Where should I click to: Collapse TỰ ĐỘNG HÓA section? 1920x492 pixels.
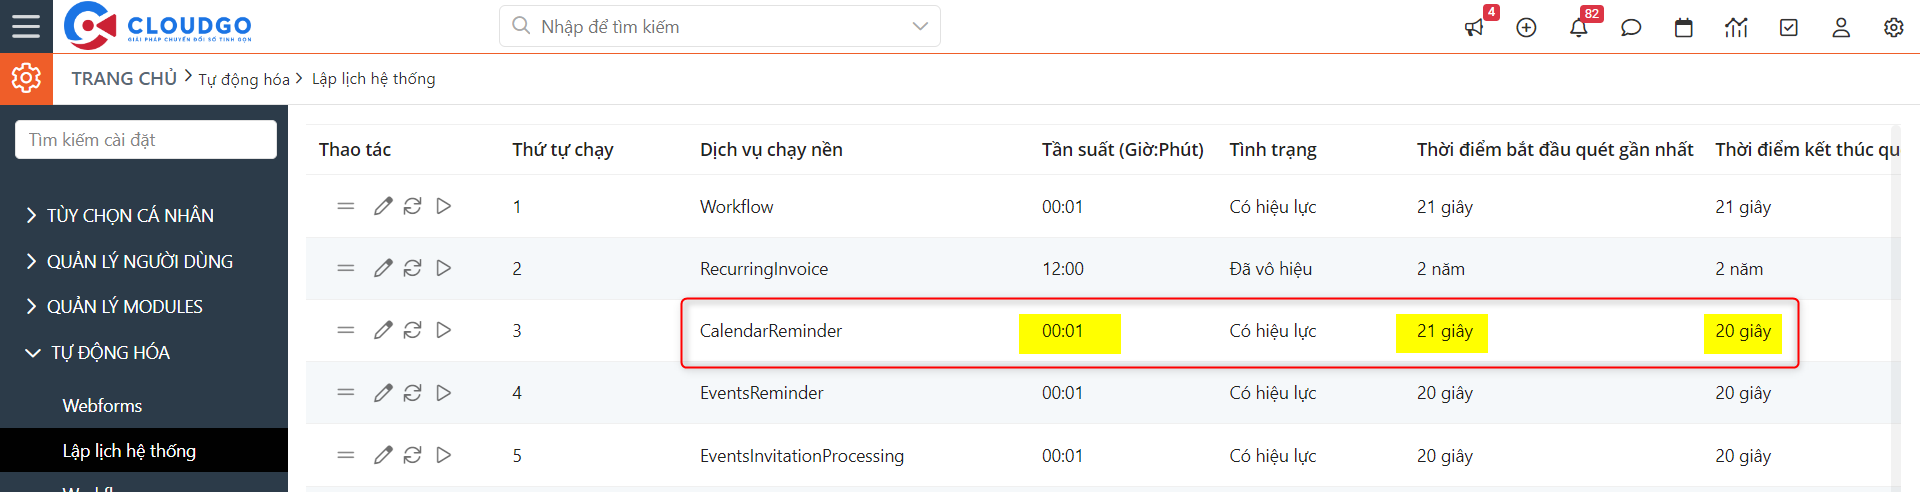coord(110,352)
